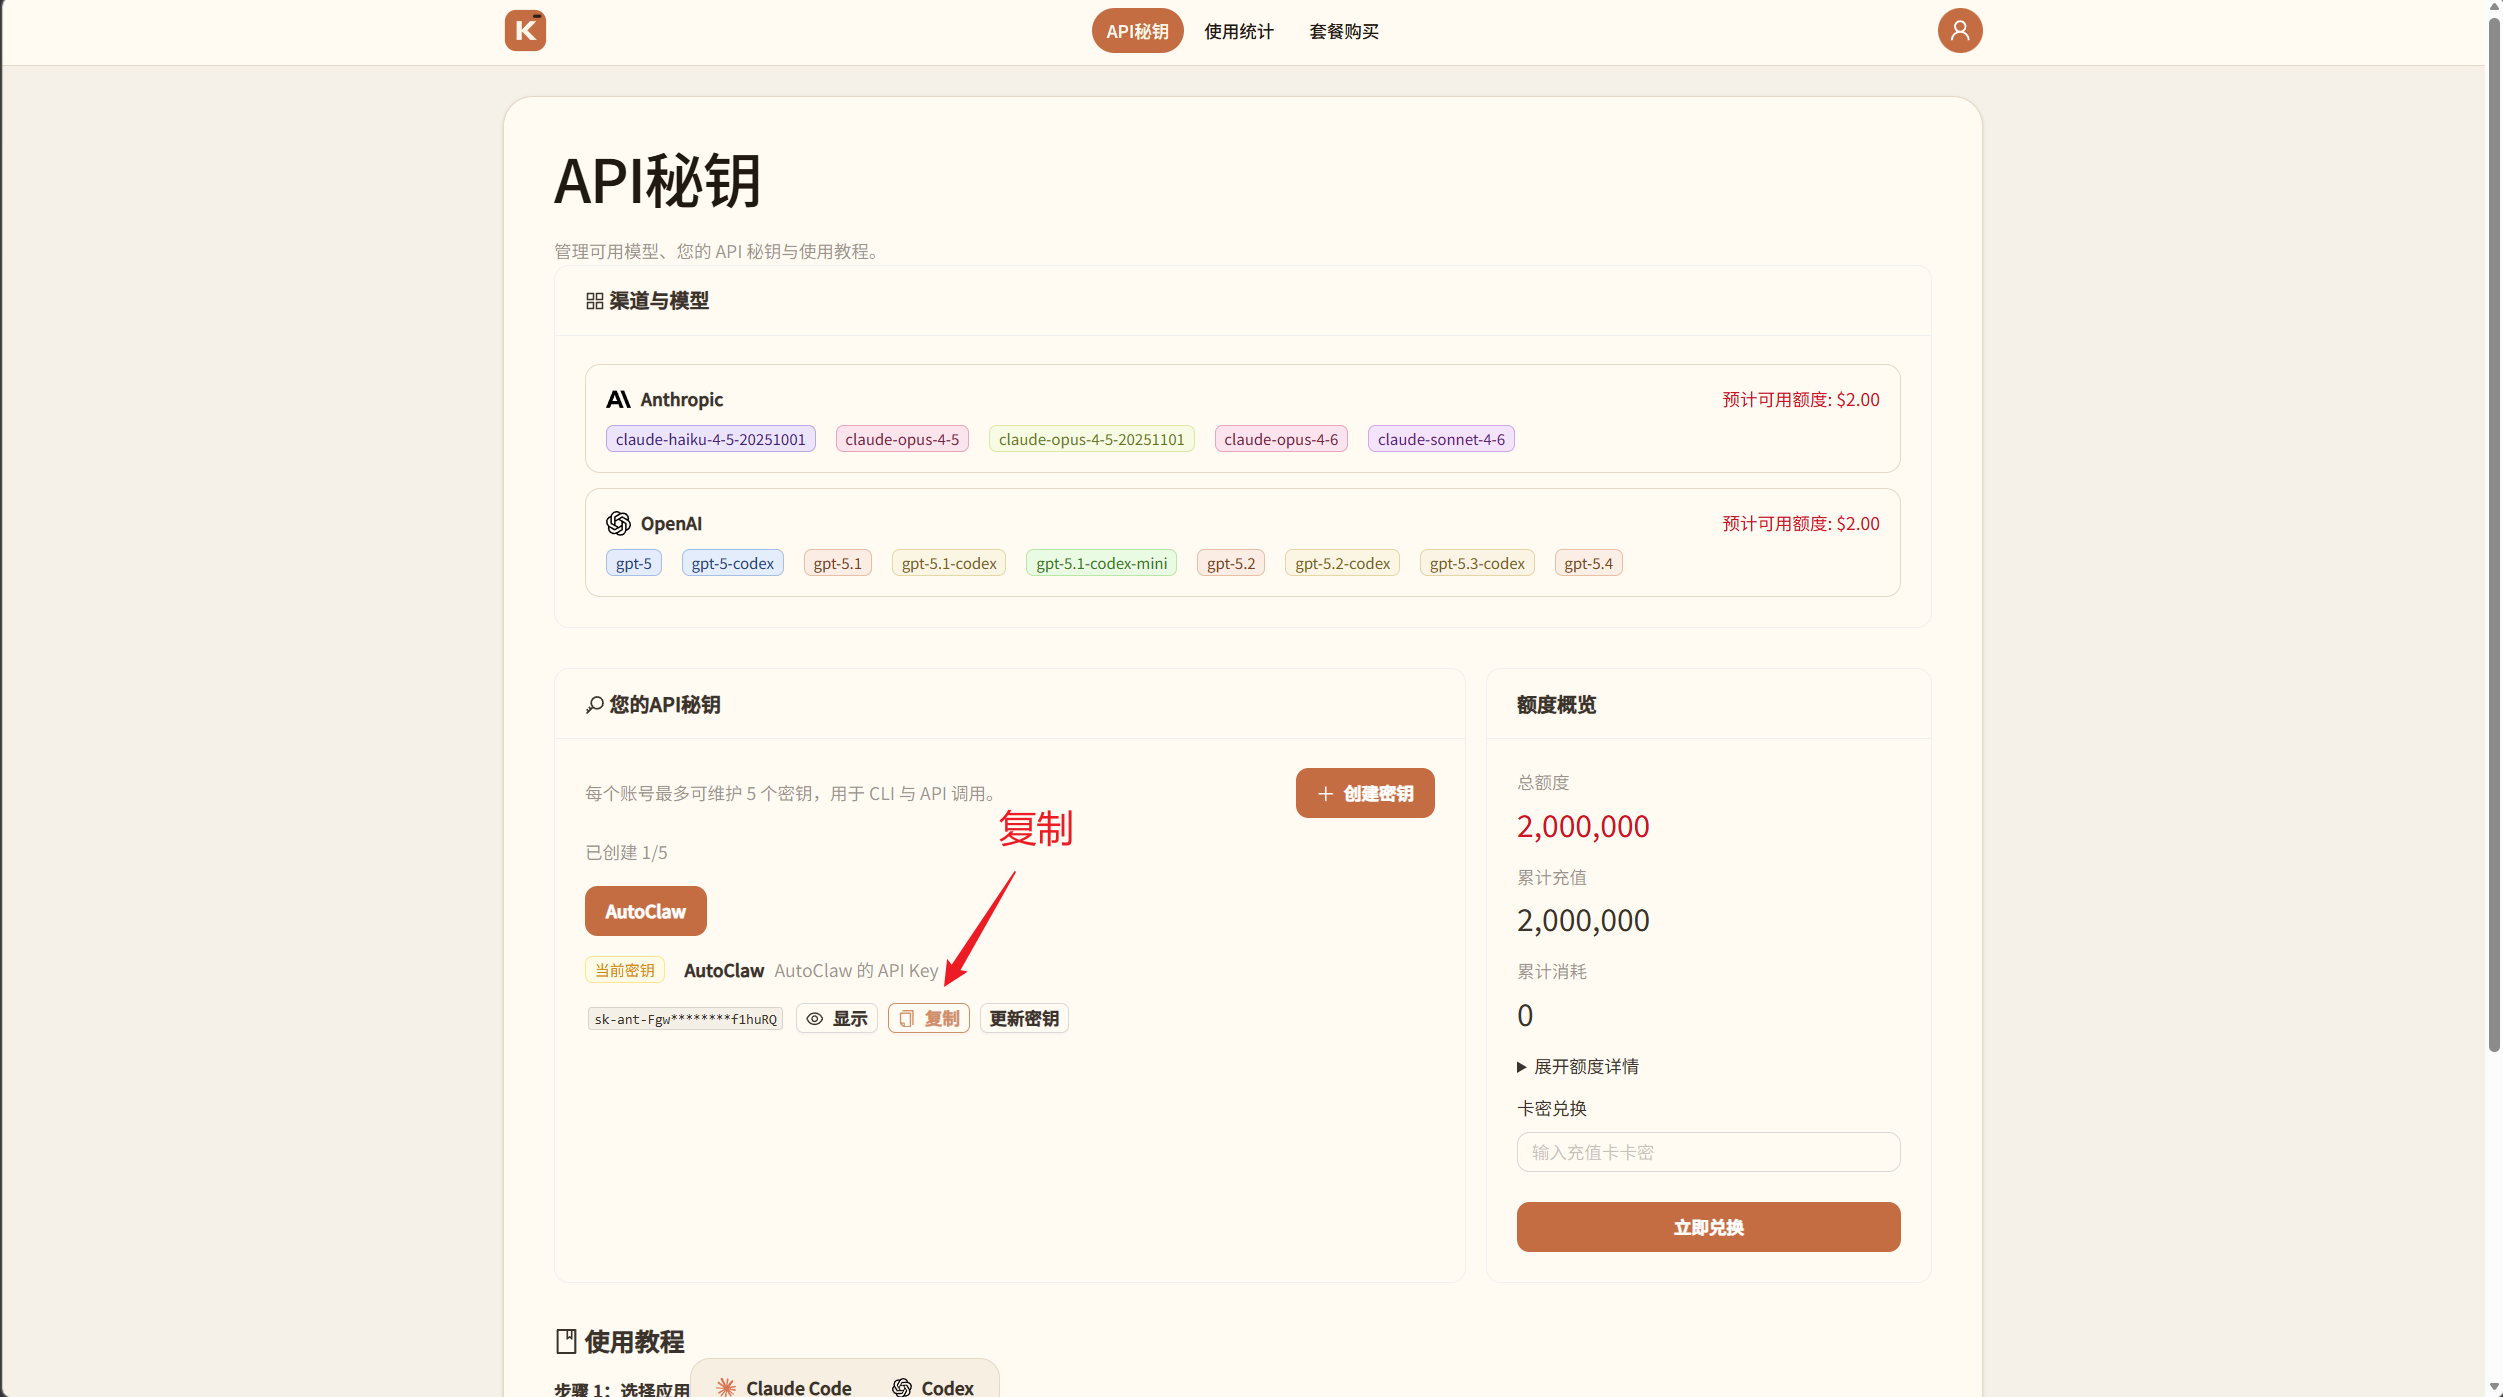This screenshot has height=1397, width=2503.
Task: Select the API秘钥 nav tab
Action: tap(1137, 31)
